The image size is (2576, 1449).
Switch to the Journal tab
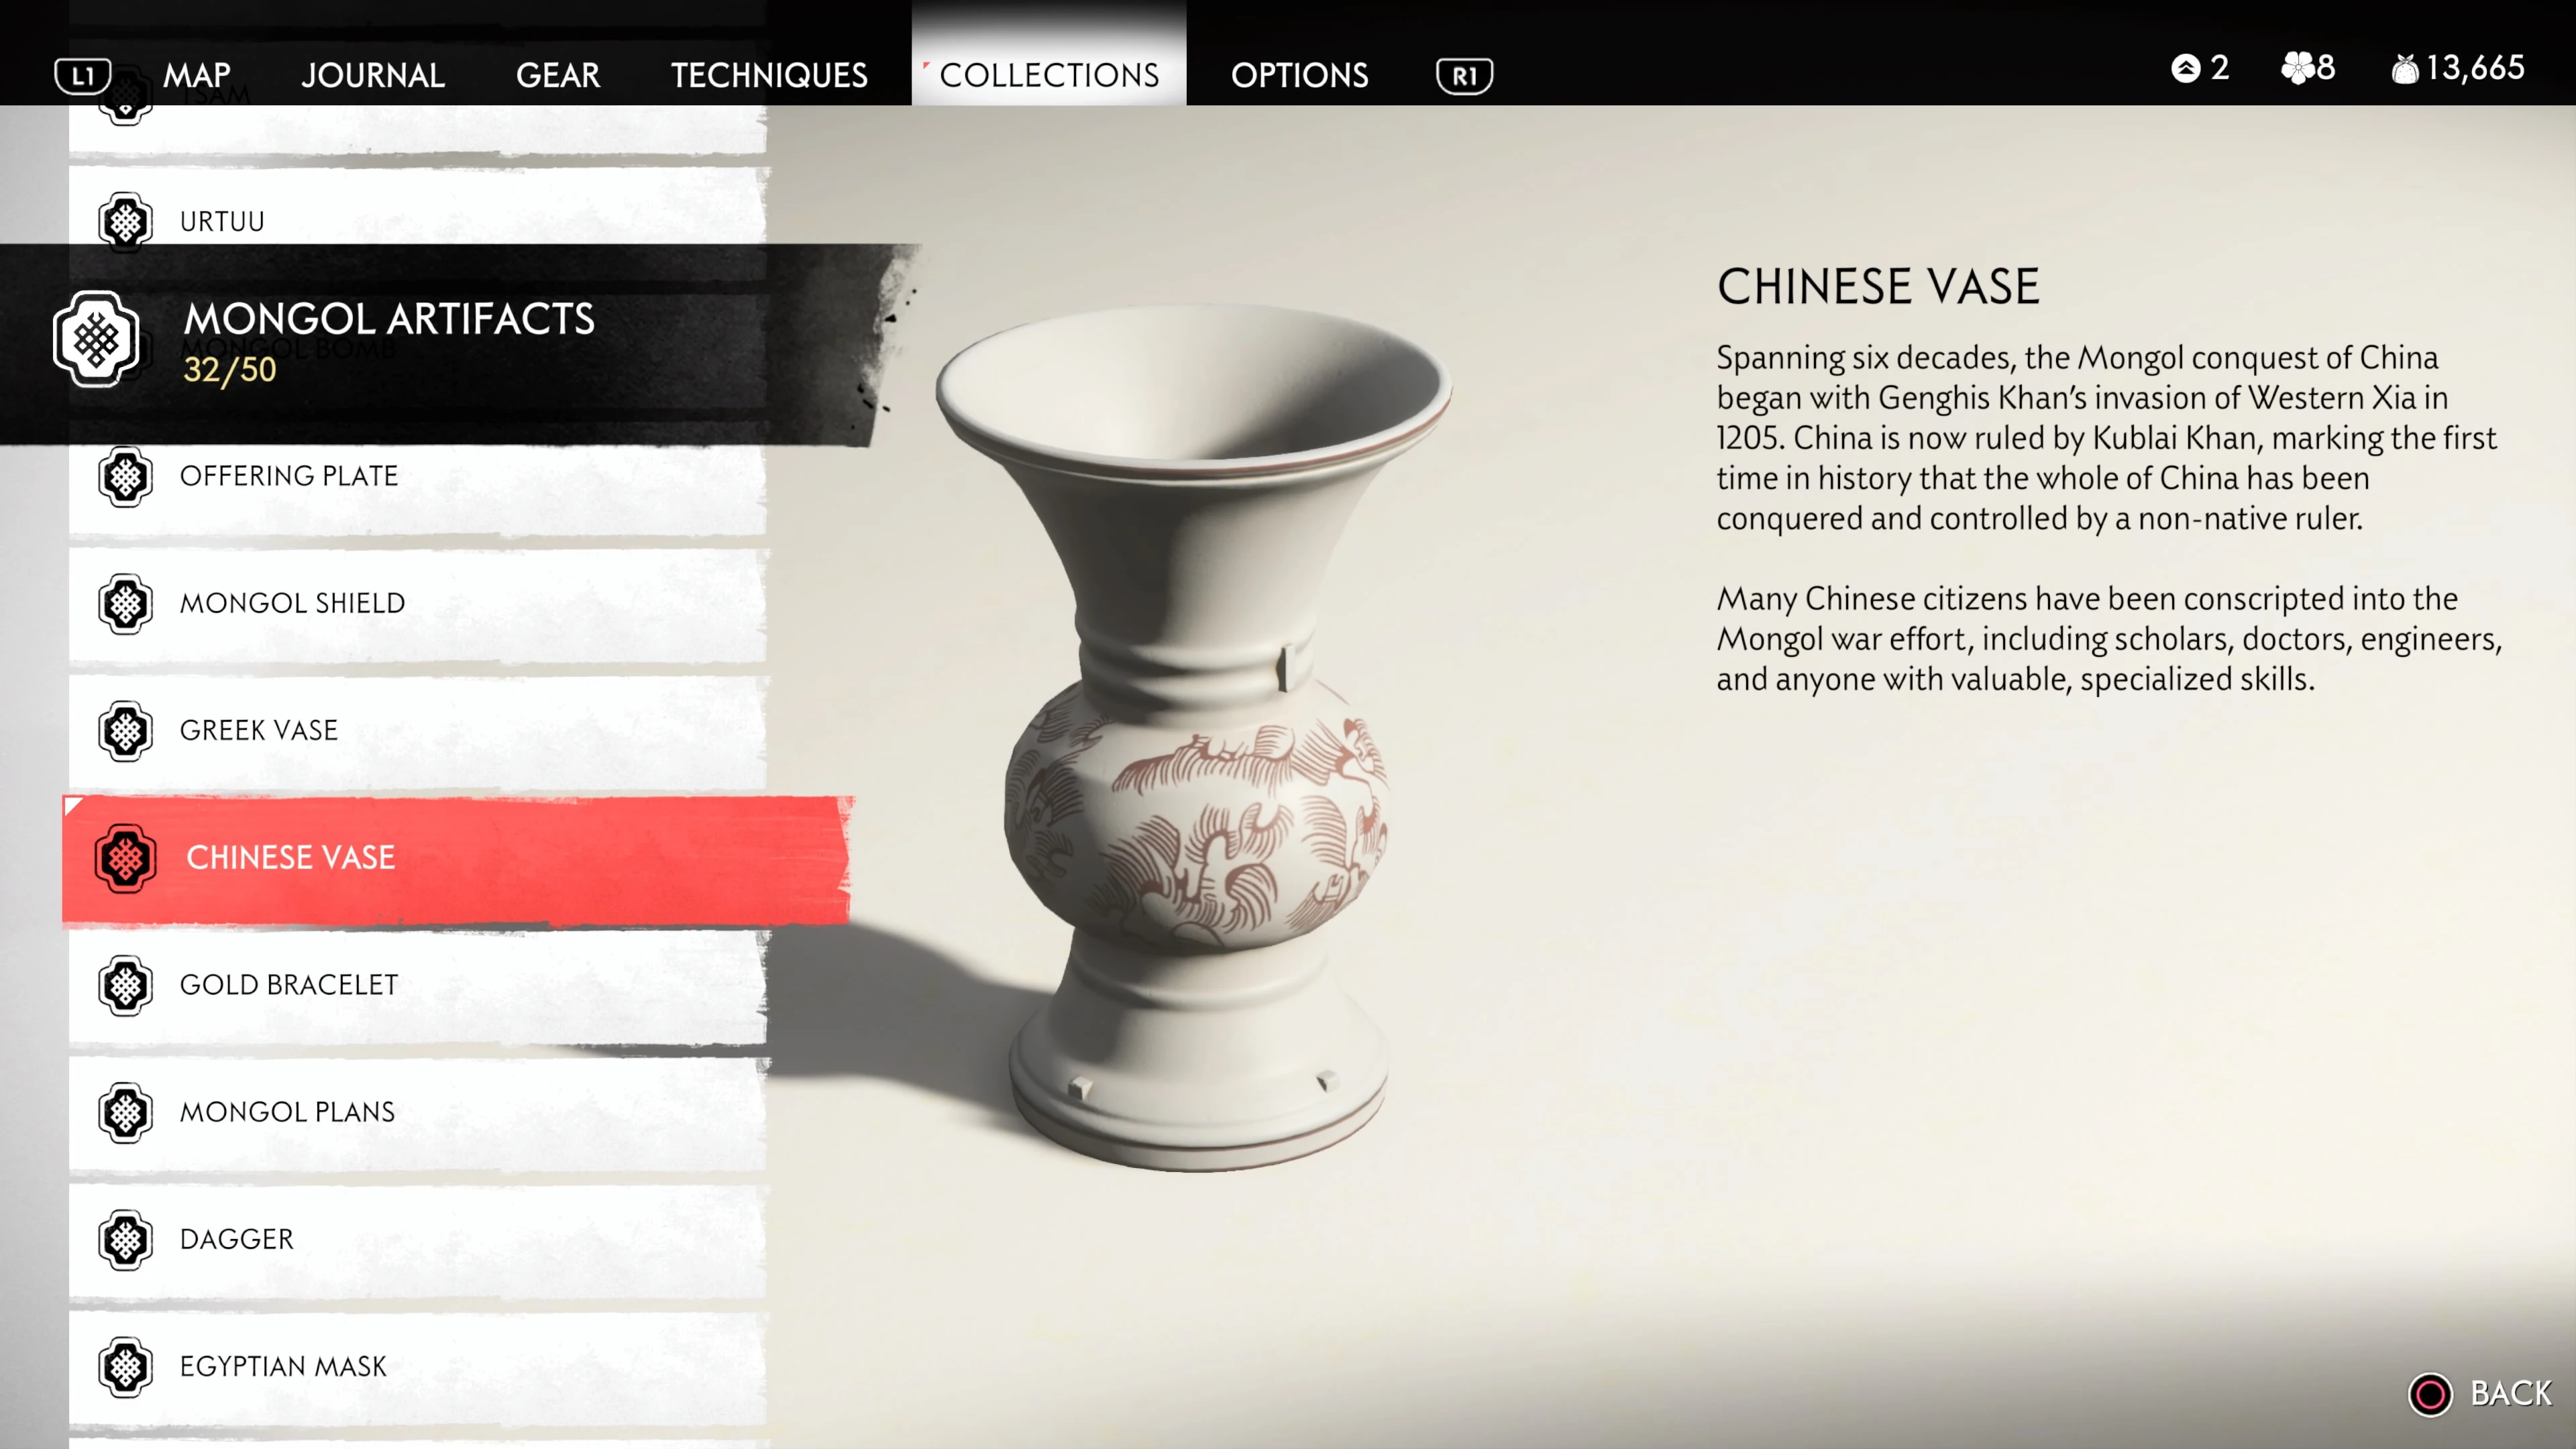click(x=373, y=75)
